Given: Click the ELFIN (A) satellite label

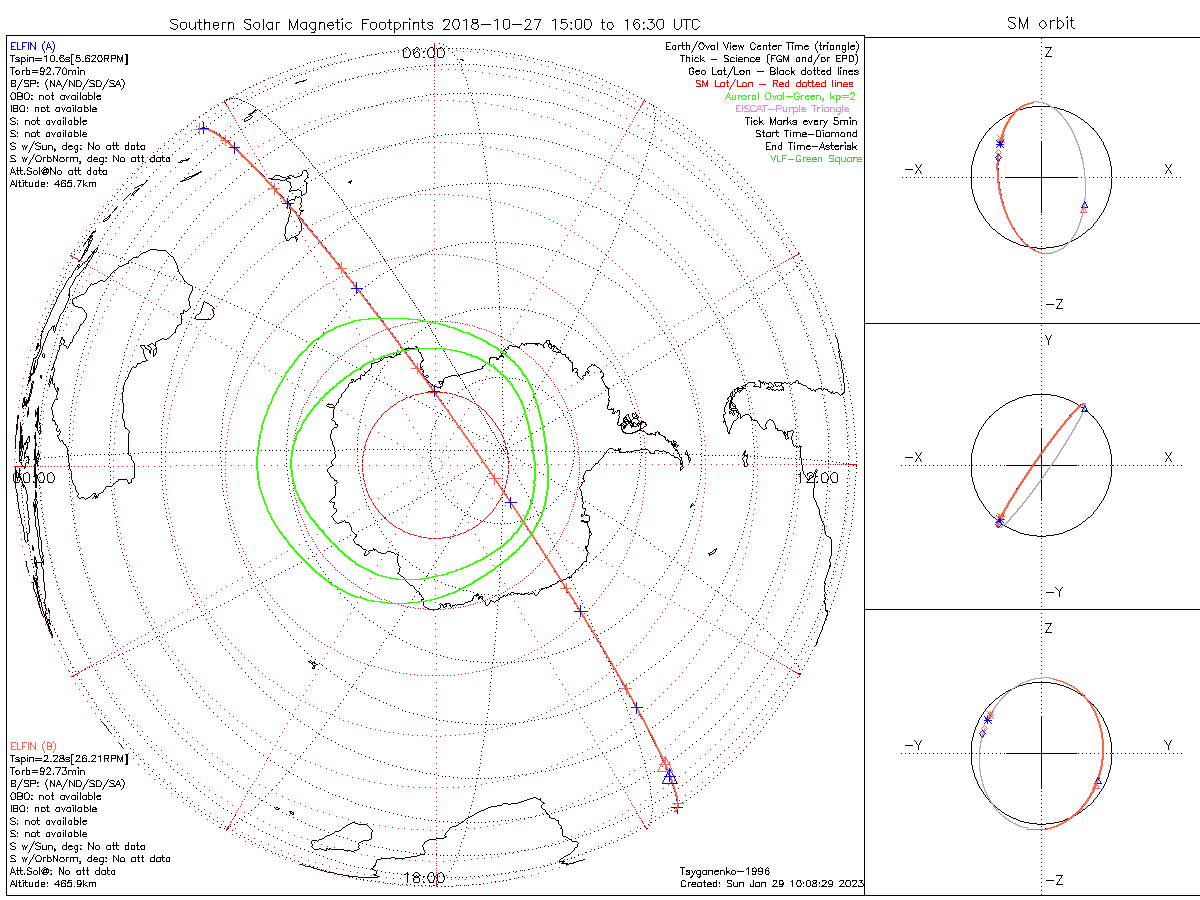Looking at the screenshot, I should tap(33, 46).
